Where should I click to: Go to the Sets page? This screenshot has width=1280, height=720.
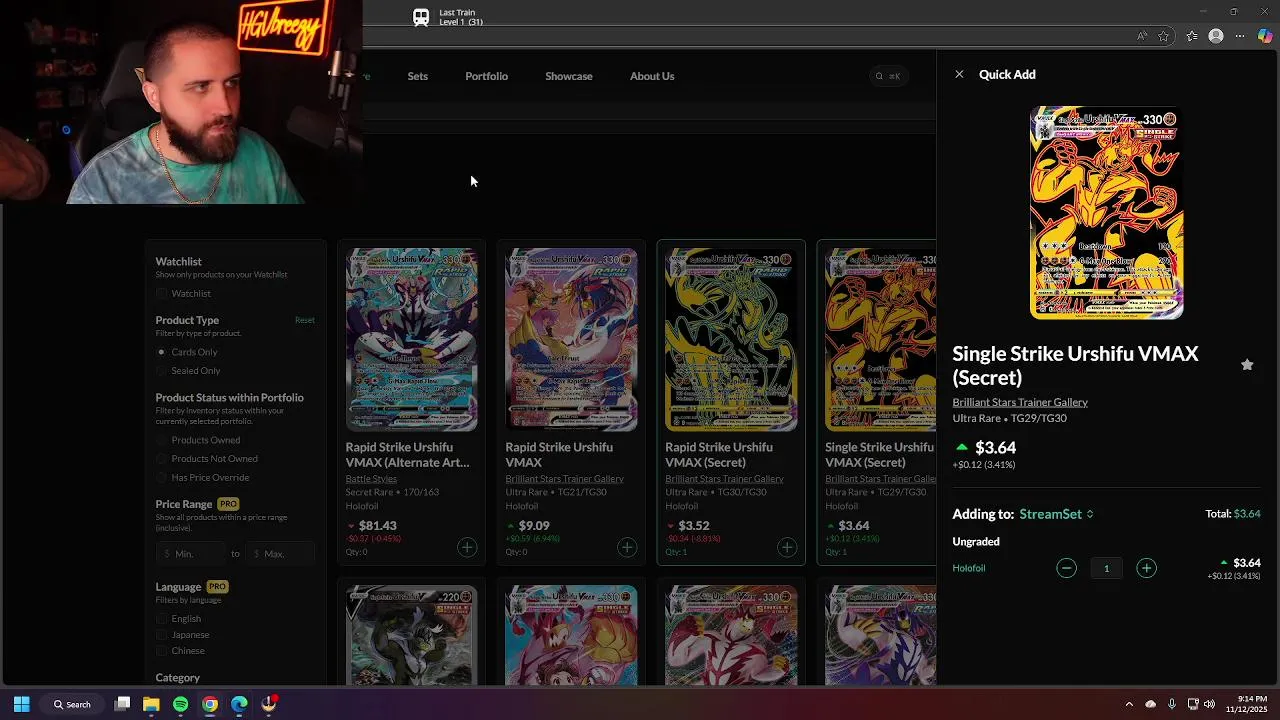pyautogui.click(x=417, y=76)
